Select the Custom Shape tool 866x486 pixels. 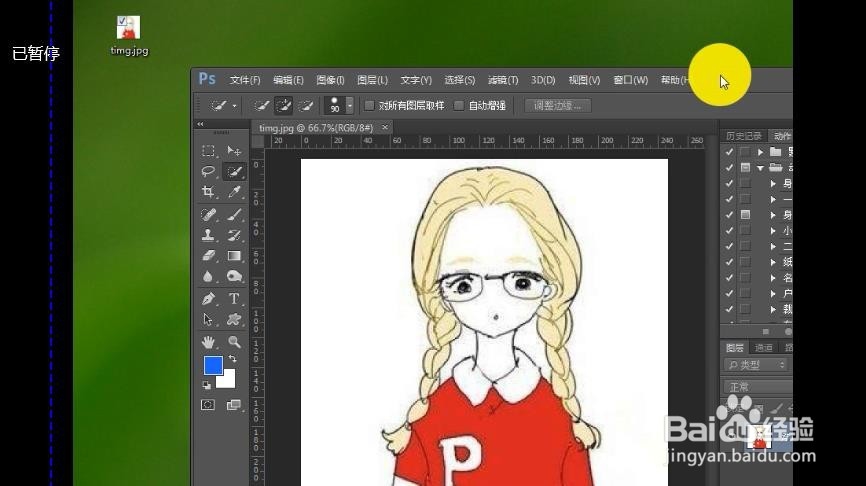pos(234,320)
